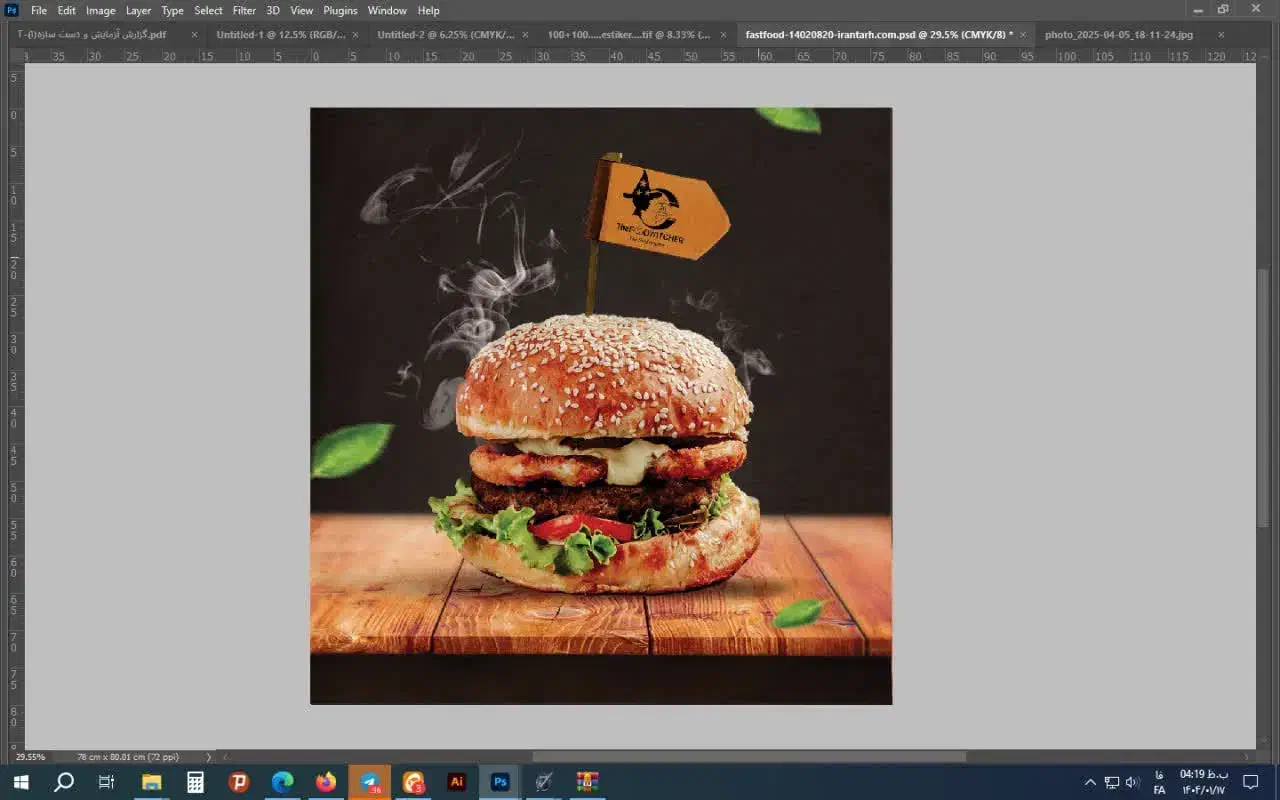Image resolution: width=1280 pixels, height=800 pixels.
Task: Open Calculator from the taskbar
Action: (x=195, y=782)
